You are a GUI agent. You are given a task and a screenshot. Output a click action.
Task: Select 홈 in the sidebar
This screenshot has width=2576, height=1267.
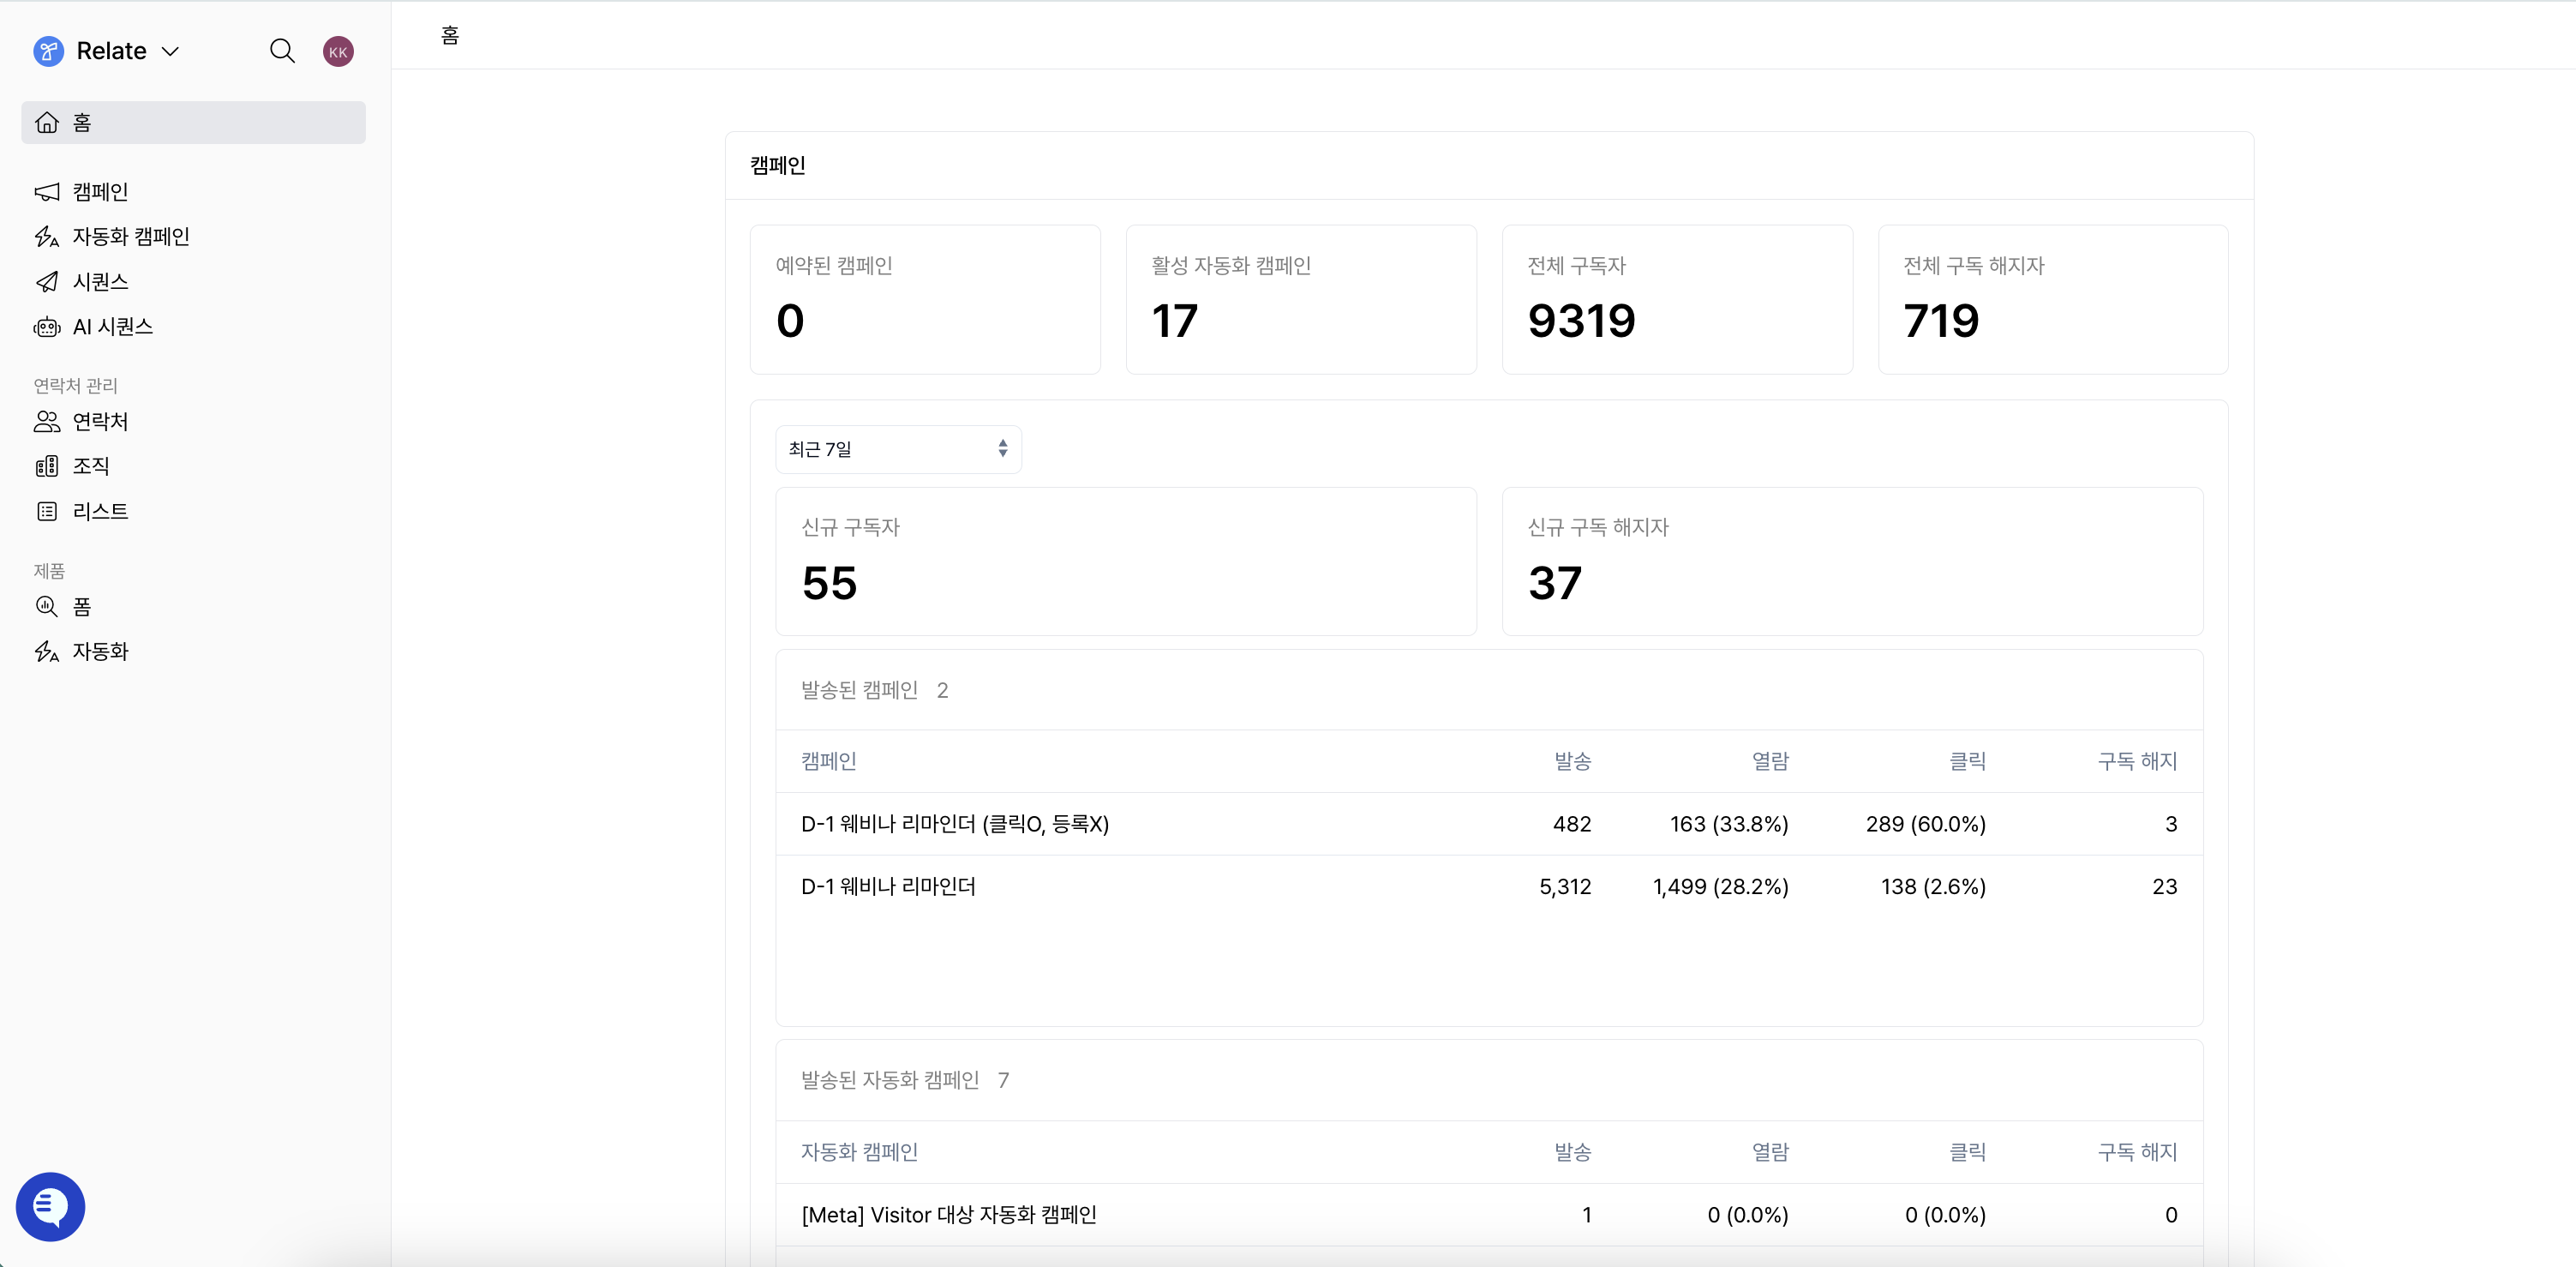point(193,122)
